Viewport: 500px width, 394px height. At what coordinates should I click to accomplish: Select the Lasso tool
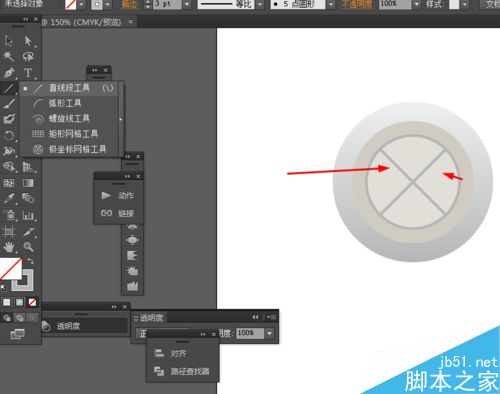[x=28, y=57]
